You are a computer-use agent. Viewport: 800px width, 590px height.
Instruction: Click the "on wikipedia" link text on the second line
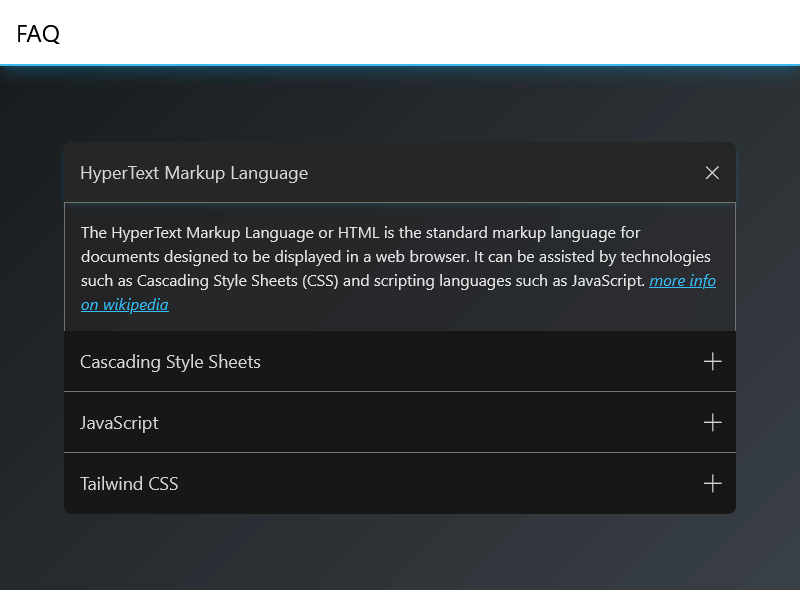tap(125, 305)
